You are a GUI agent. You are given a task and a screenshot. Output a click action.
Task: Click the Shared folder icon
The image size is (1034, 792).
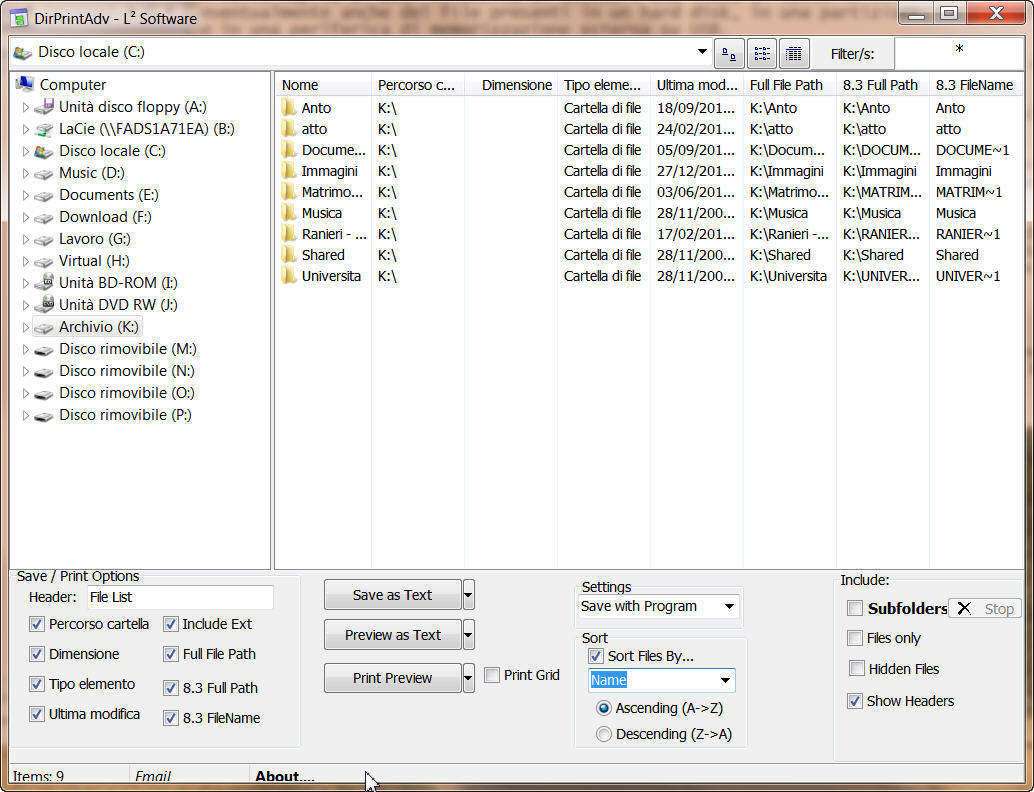click(289, 255)
